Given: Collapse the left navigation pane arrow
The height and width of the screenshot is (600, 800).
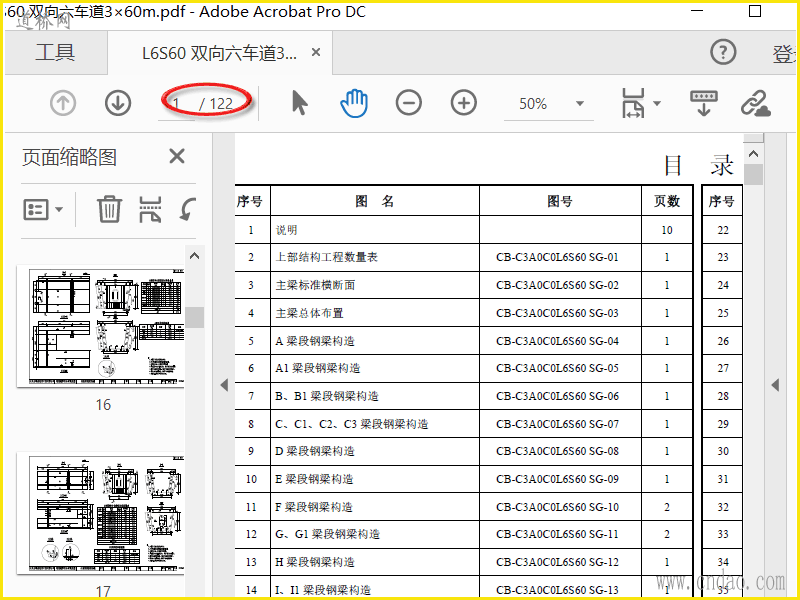Looking at the screenshot, I should (x=224, y=385).
